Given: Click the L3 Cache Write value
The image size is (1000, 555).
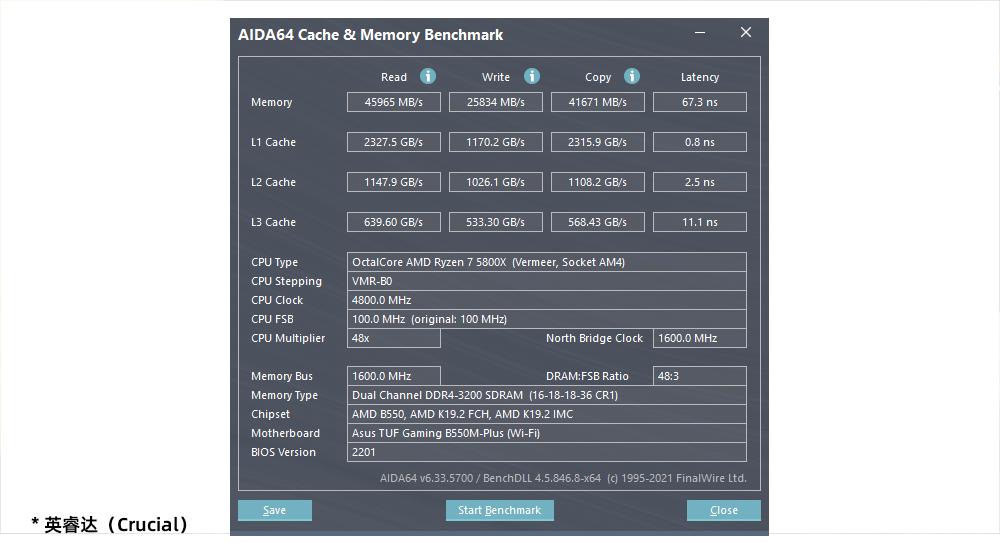Looking at the screenshot, I should click(x=495, y=222).
